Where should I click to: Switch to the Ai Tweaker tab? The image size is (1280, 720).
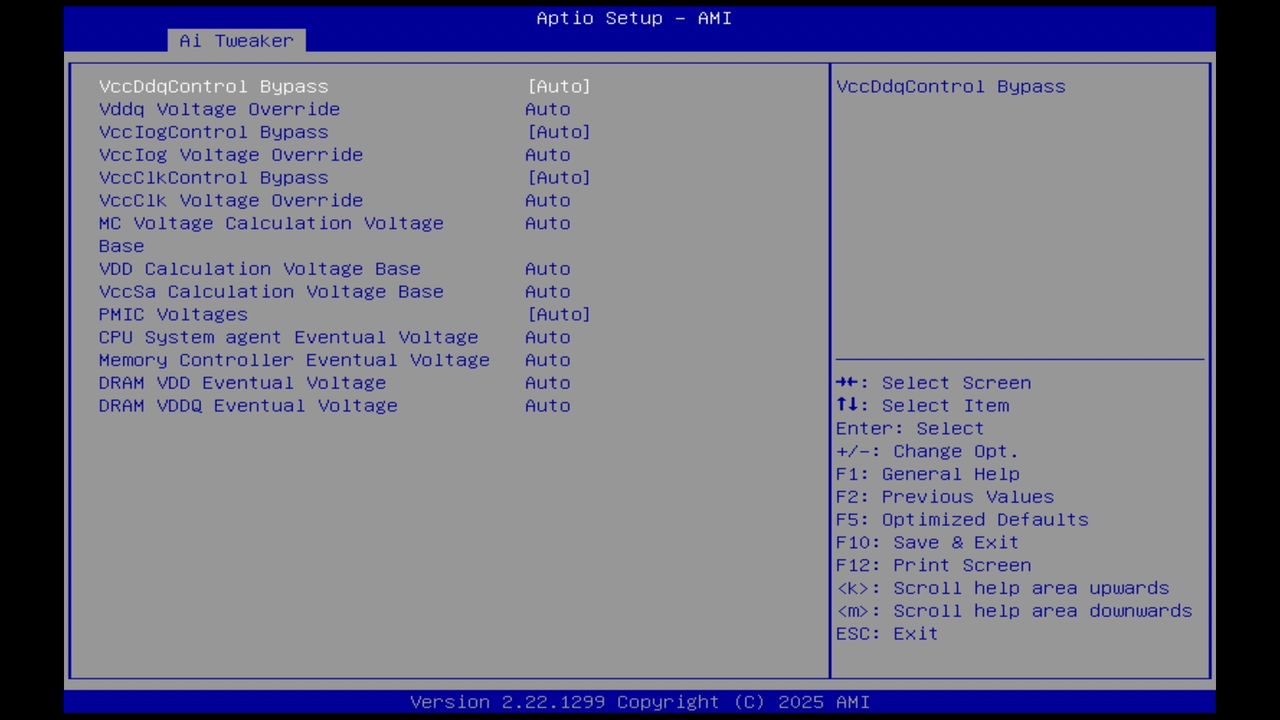(x=236, y=41)
